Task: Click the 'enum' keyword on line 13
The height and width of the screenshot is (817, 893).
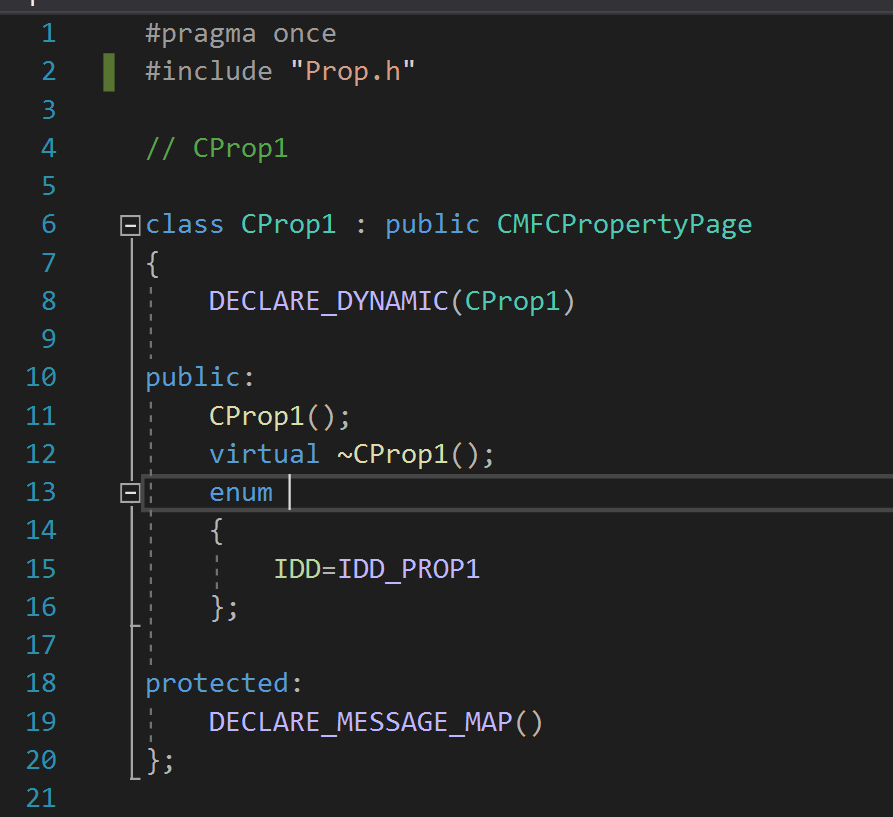Action: pos(241,492)
